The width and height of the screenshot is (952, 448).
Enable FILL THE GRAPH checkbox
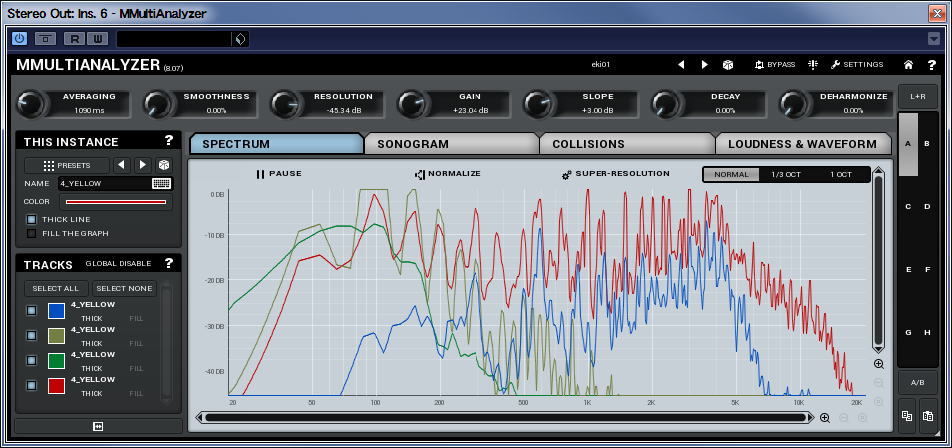[32, 233]
